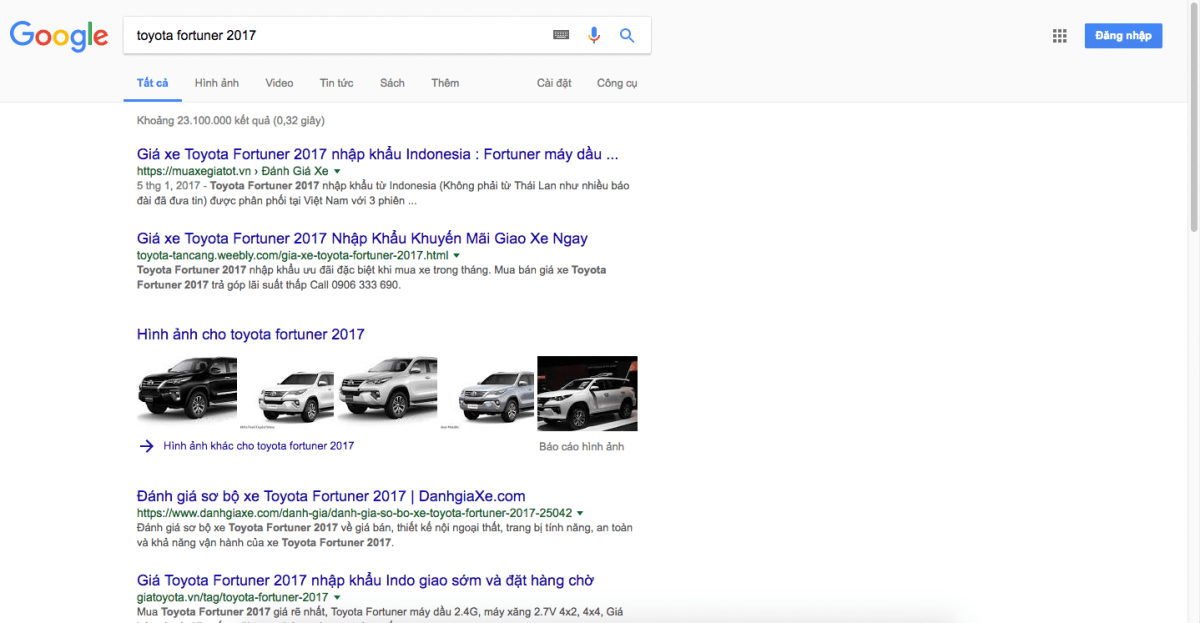Click the Đăng nhập sign-in button
This screenshot has width=1200, height=623.
coord(1123,36)
